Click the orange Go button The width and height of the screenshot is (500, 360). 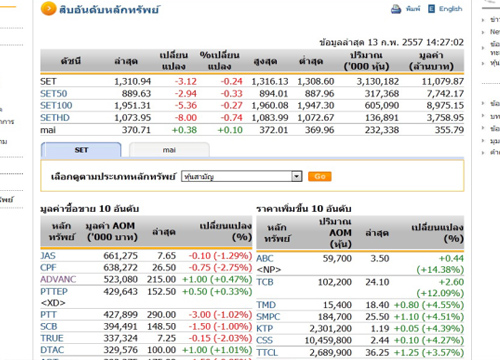(320, 176)
